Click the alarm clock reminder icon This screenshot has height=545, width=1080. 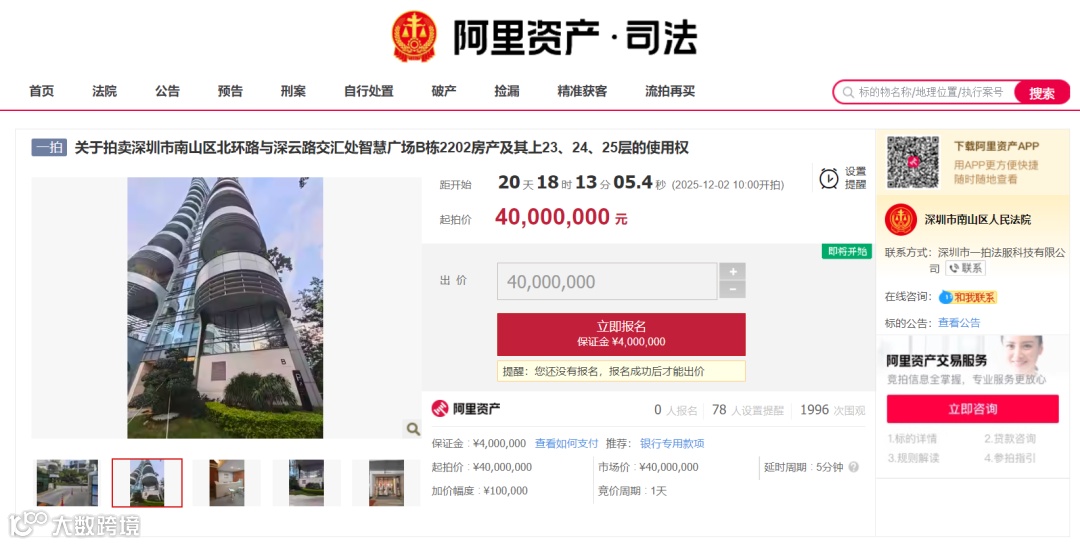pos(829,178)
